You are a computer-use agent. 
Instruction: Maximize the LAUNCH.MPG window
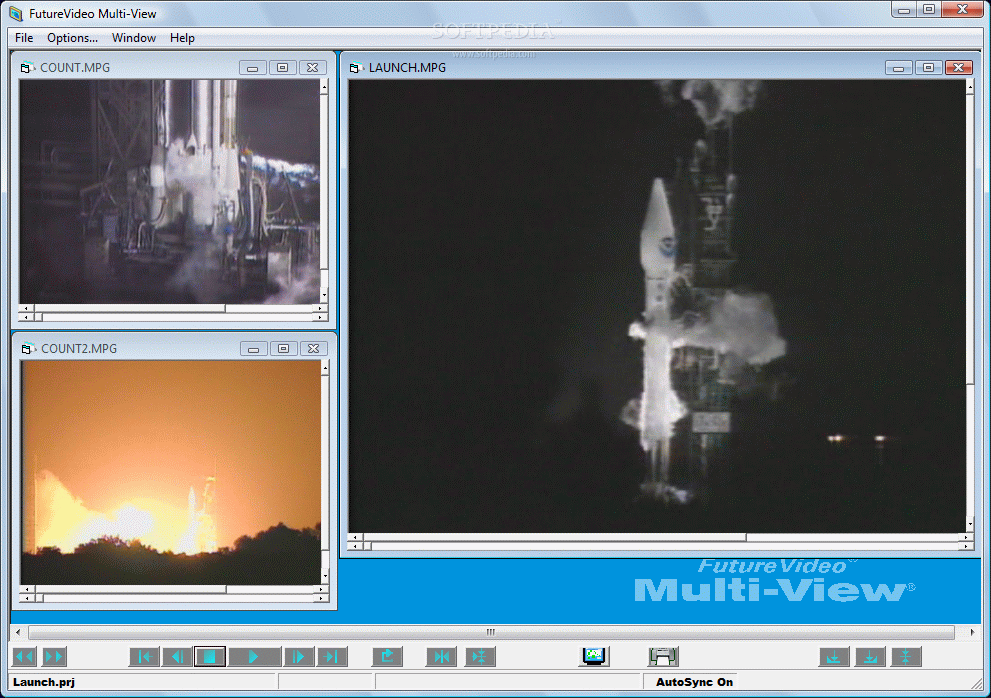[928, 68]
